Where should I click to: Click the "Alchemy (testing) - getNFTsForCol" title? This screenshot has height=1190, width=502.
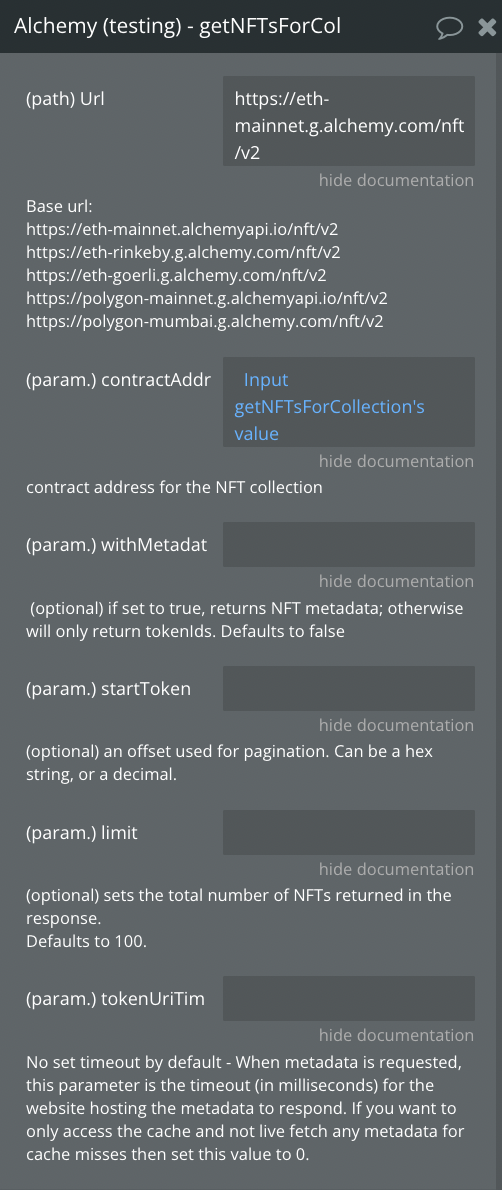(x=178, y=27)
